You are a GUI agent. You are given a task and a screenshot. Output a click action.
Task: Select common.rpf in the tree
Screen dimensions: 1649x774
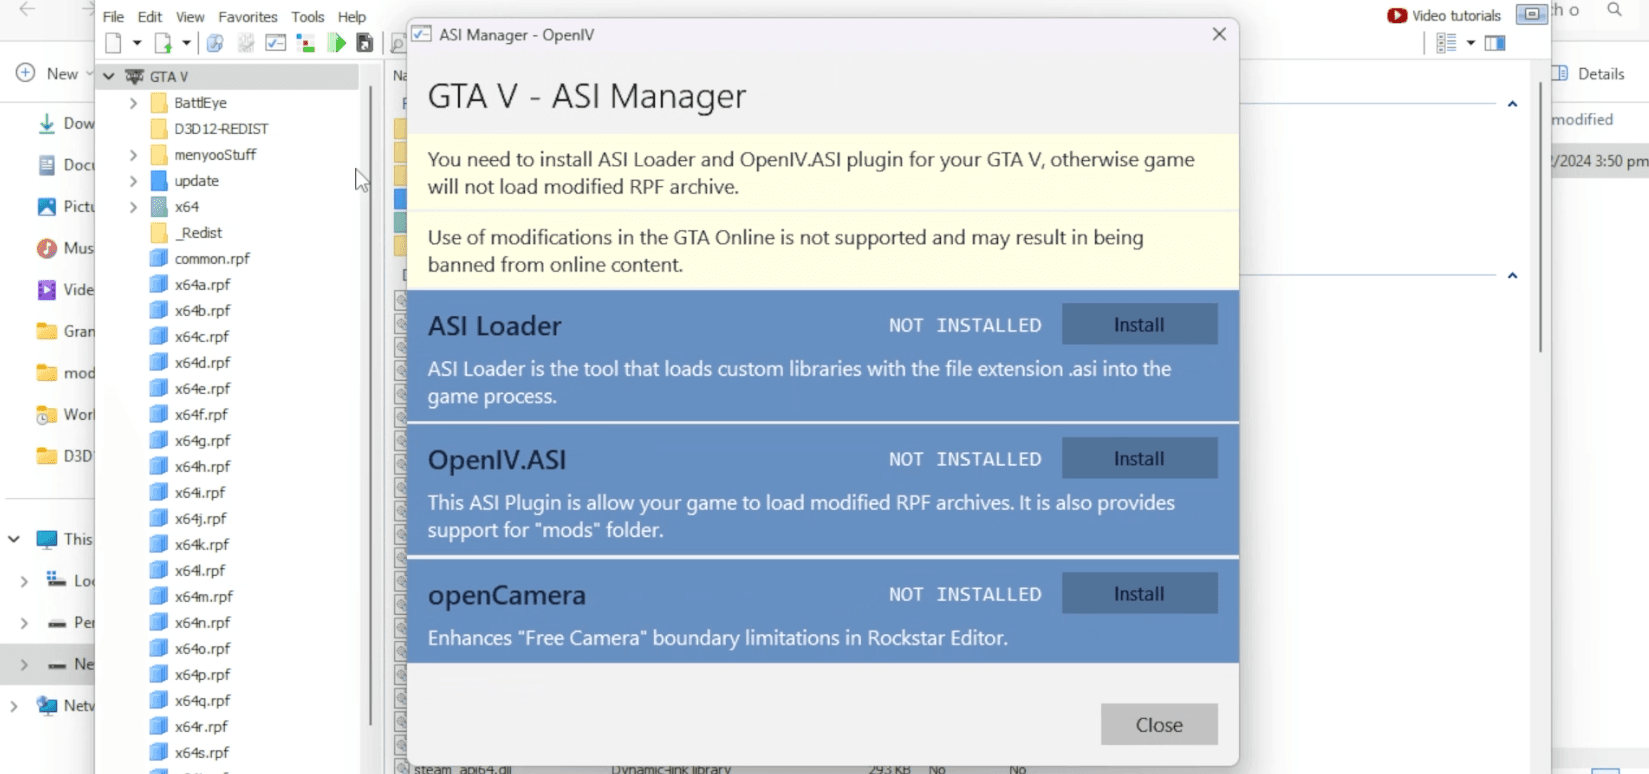[x=212, y=259]
